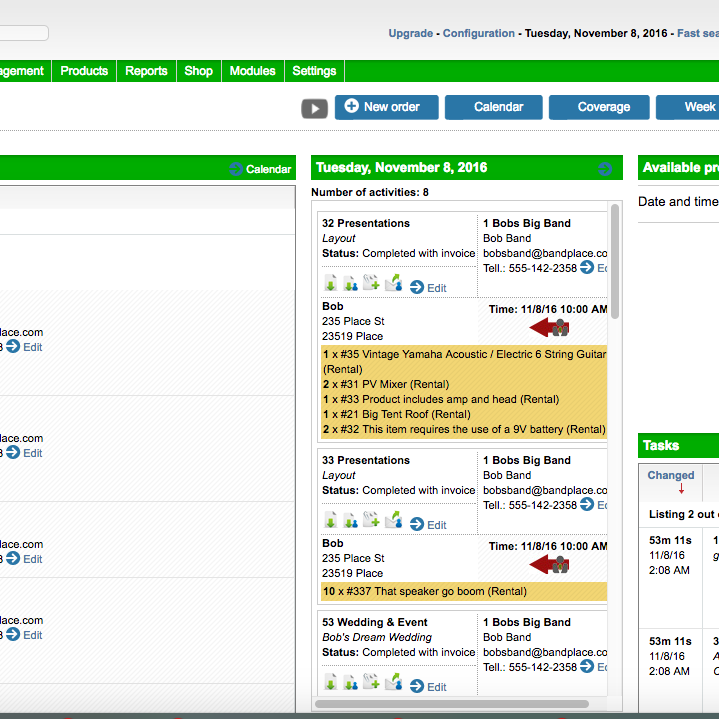This screenshot has height=719, width=719.
Task: Click the first green download icon in order 32
Action: click(x=330, y=284)
